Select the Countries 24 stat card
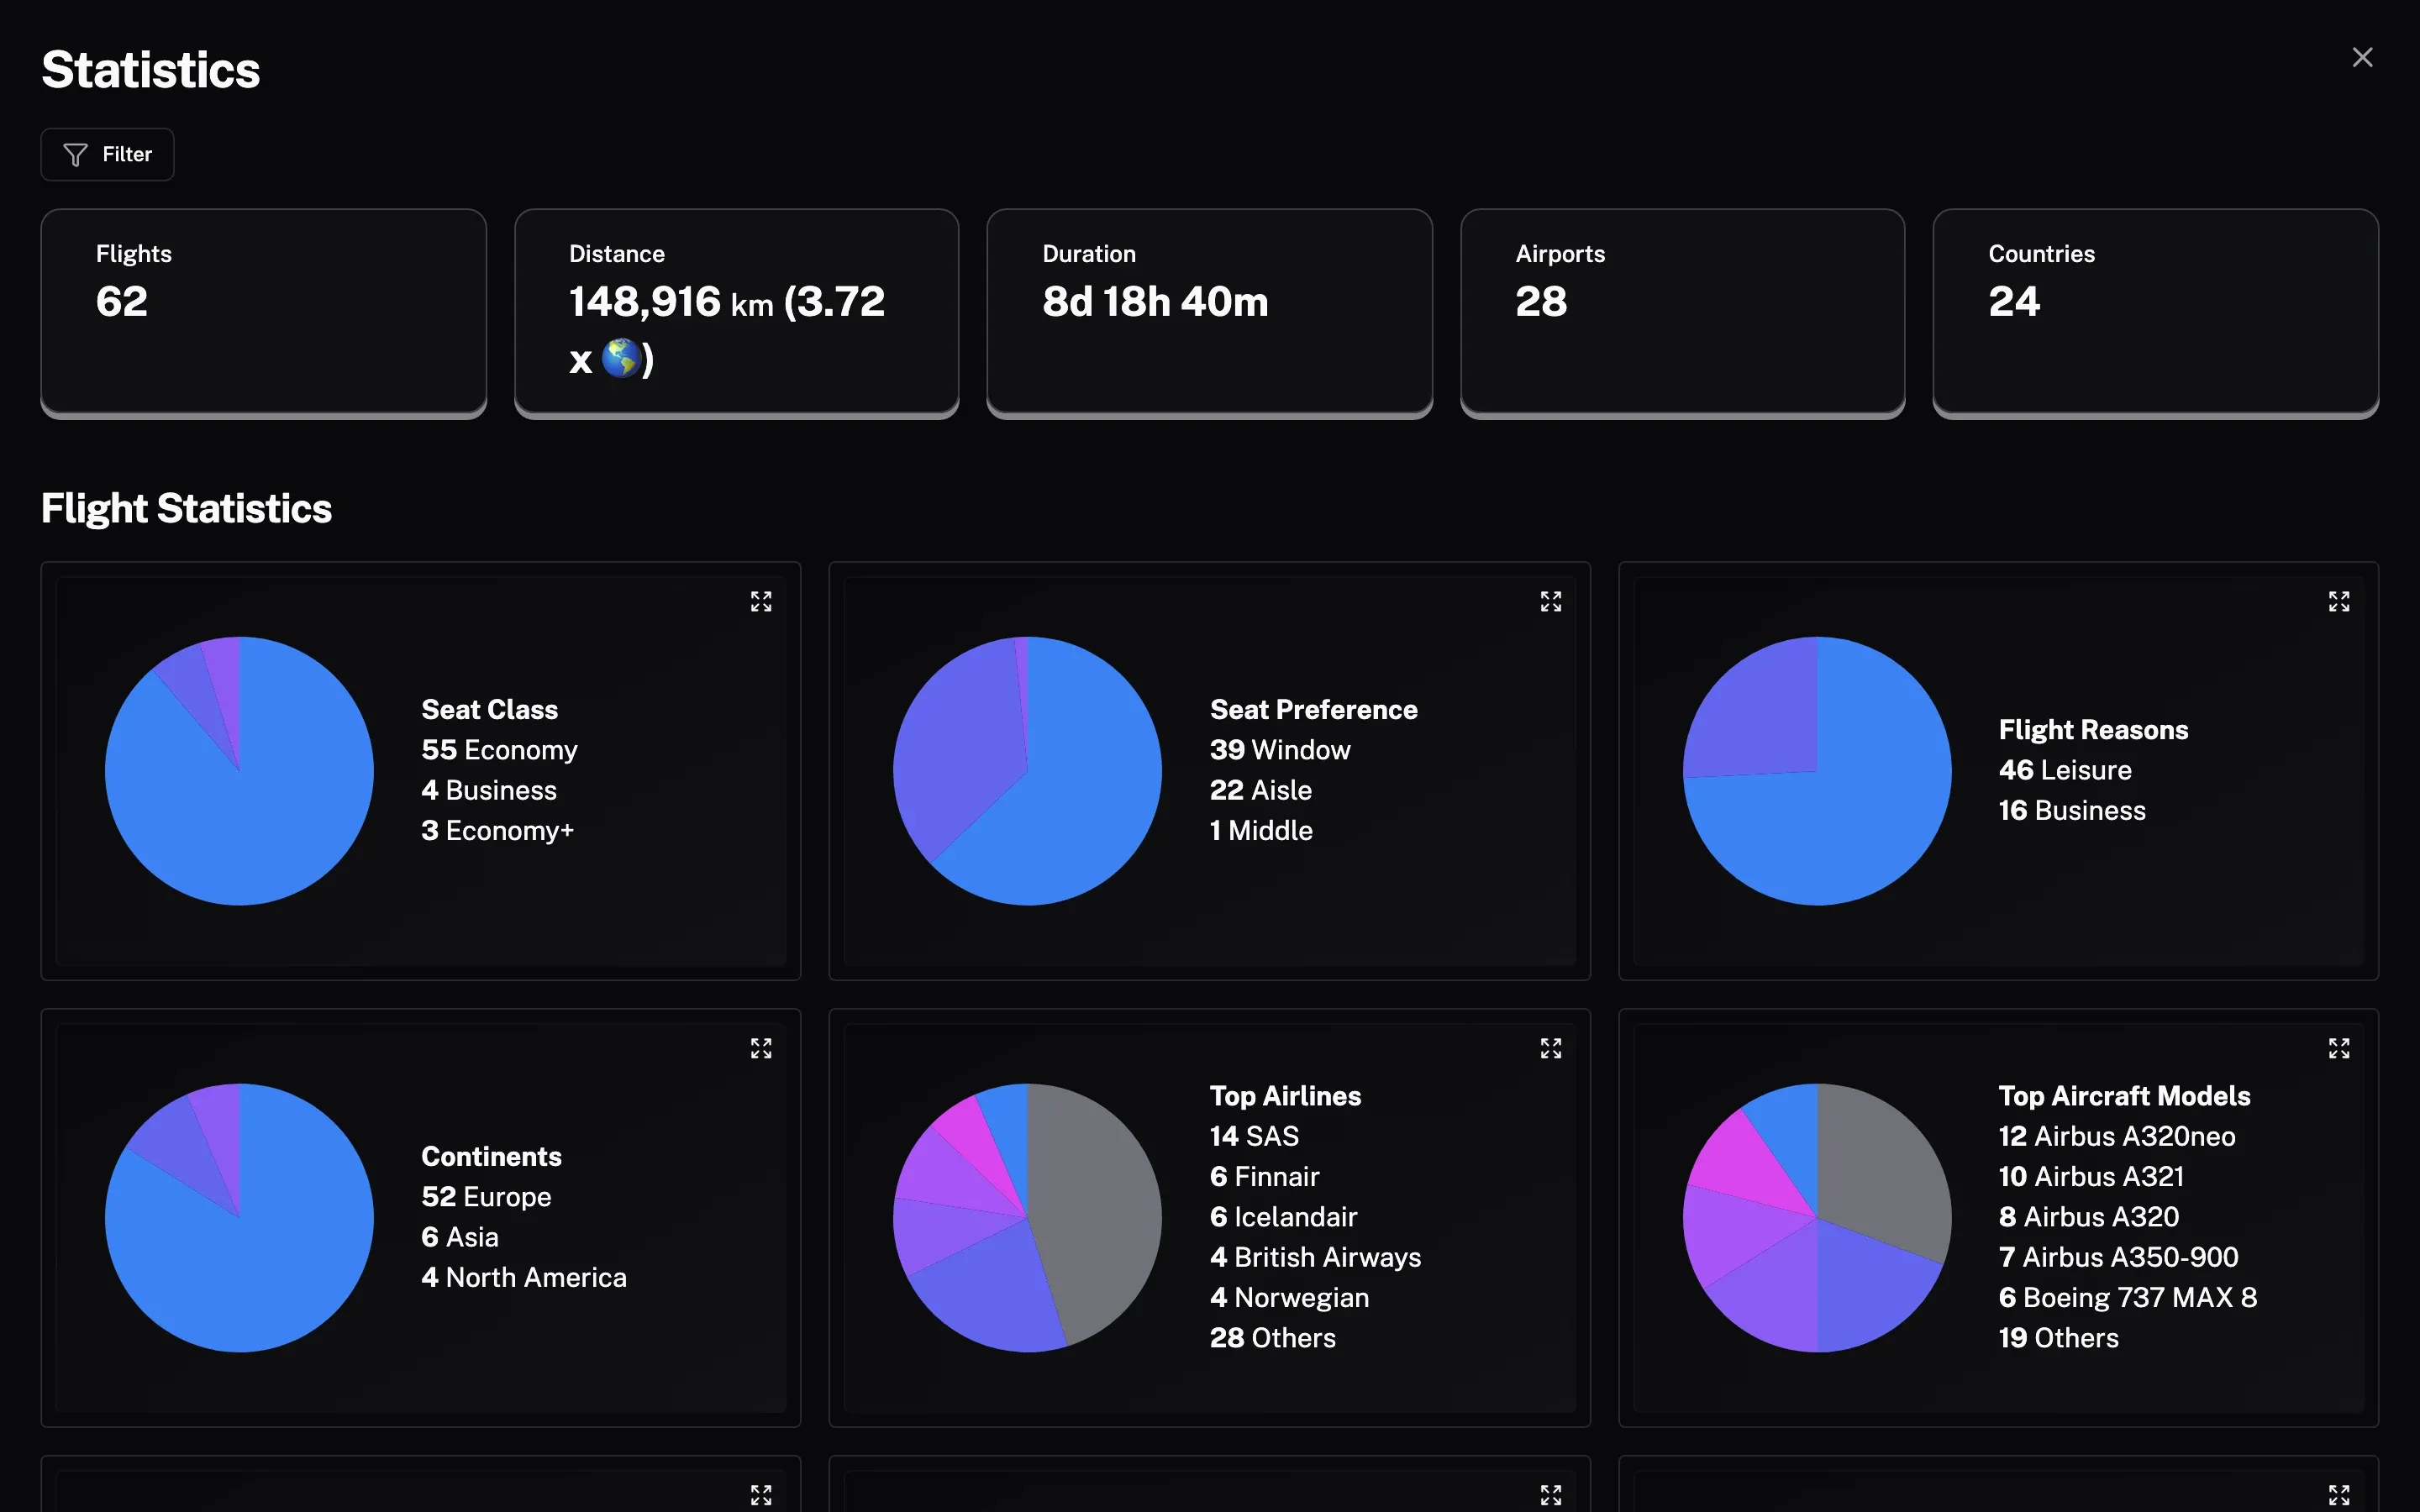The height and width of the screenshot is (1512, 2420). pos(2156,313)
